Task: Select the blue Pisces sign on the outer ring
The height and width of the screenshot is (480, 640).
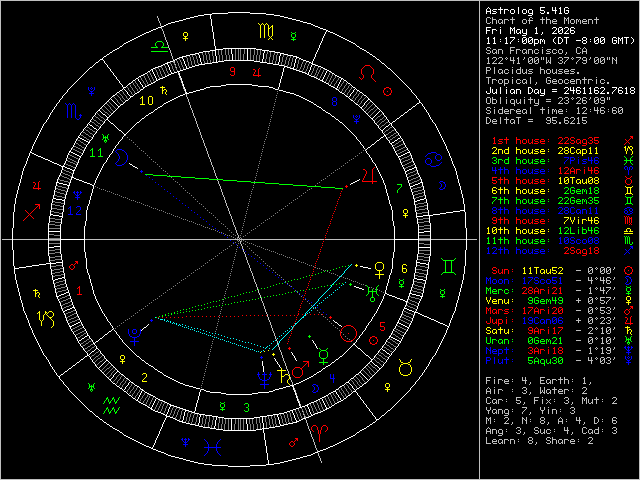Action: pos(213,447)
